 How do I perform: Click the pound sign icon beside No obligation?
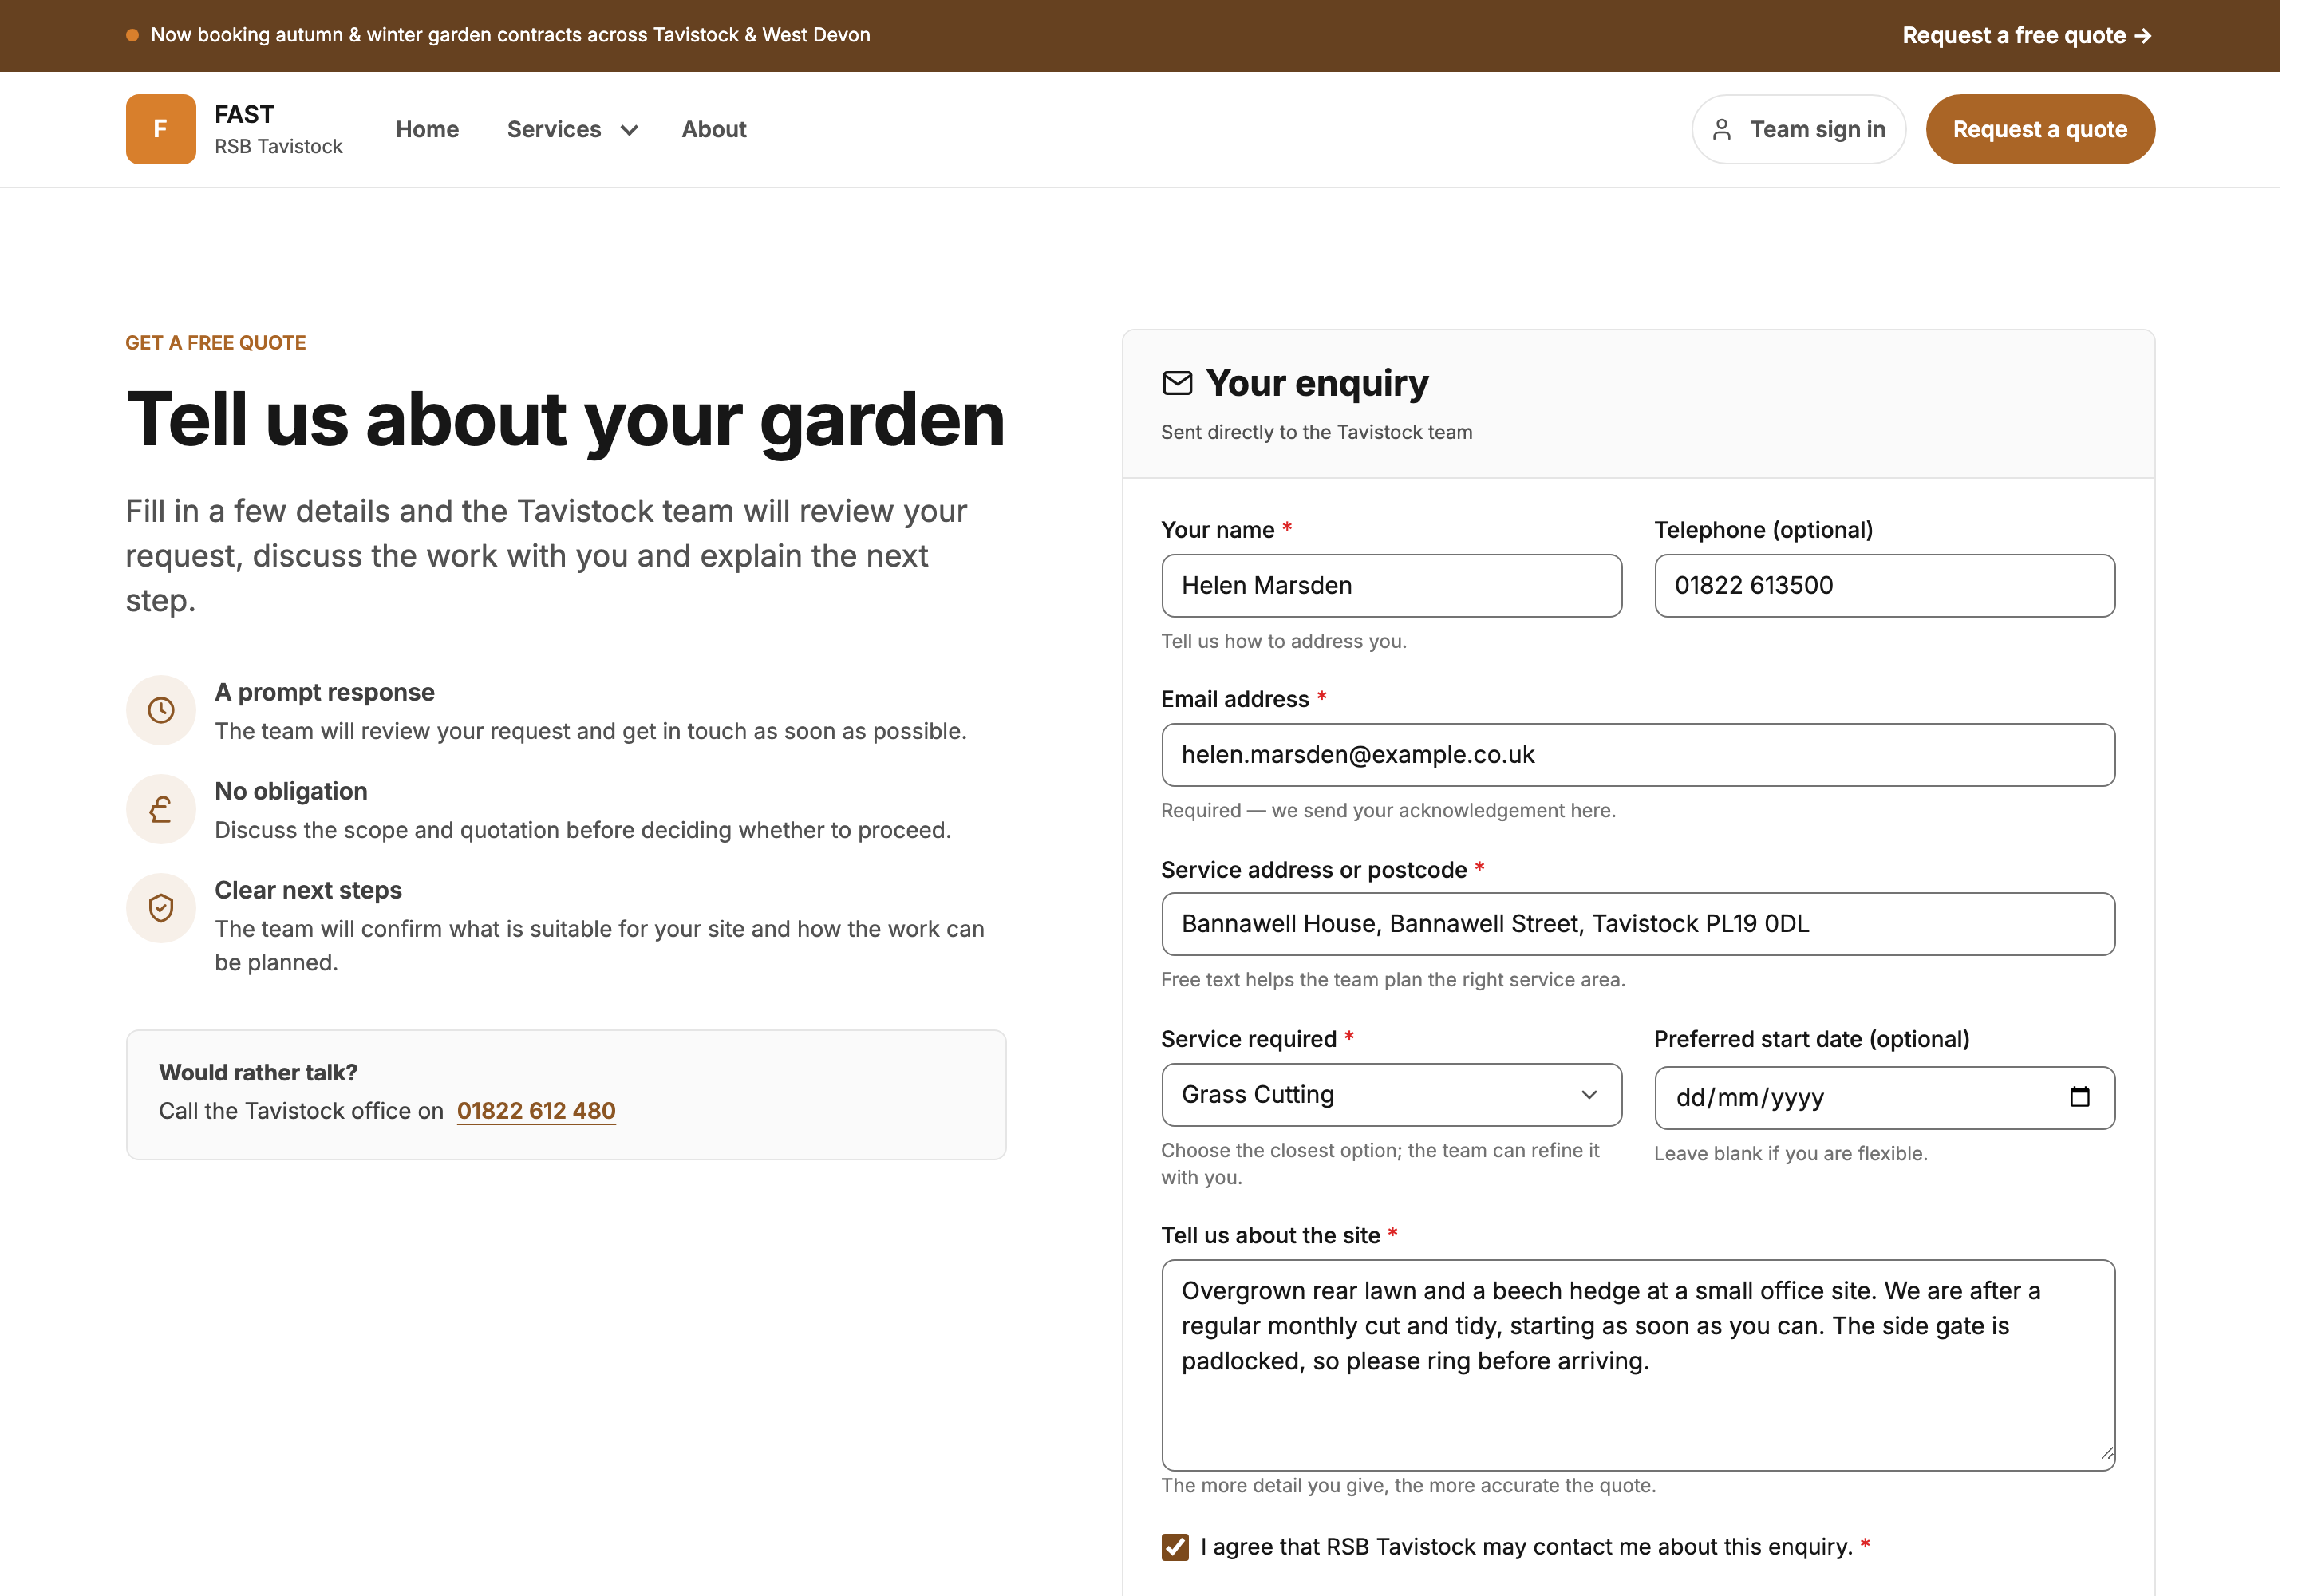(161, 809)
